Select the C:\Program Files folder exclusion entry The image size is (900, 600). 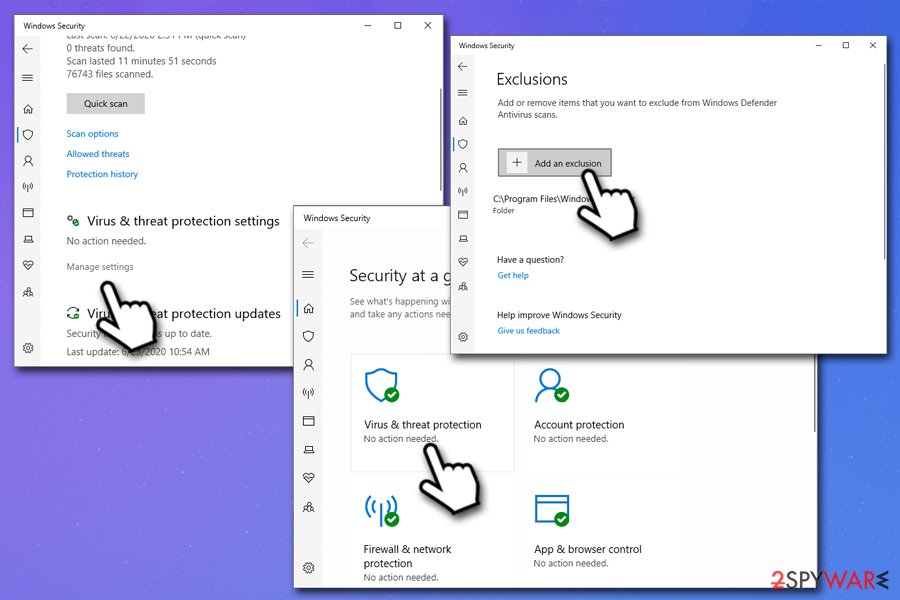tap(541, 204)
